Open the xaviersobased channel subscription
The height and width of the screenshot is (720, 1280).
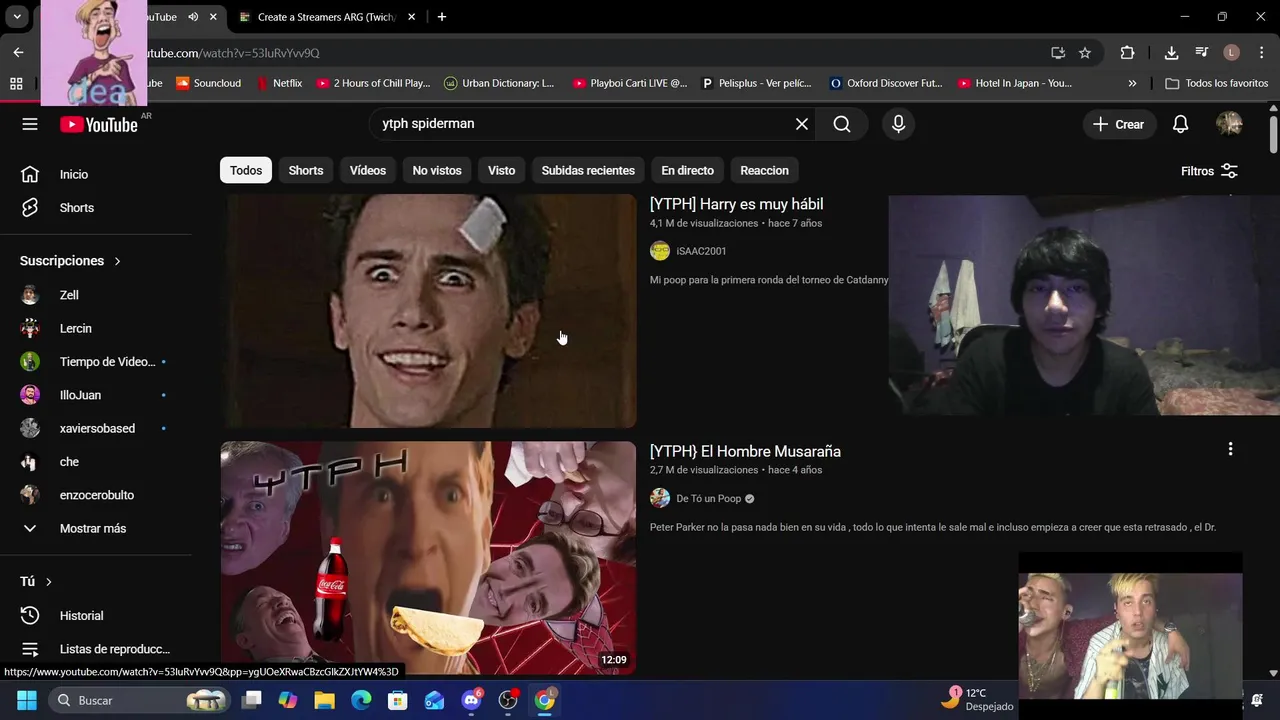(x=96, y=428)
